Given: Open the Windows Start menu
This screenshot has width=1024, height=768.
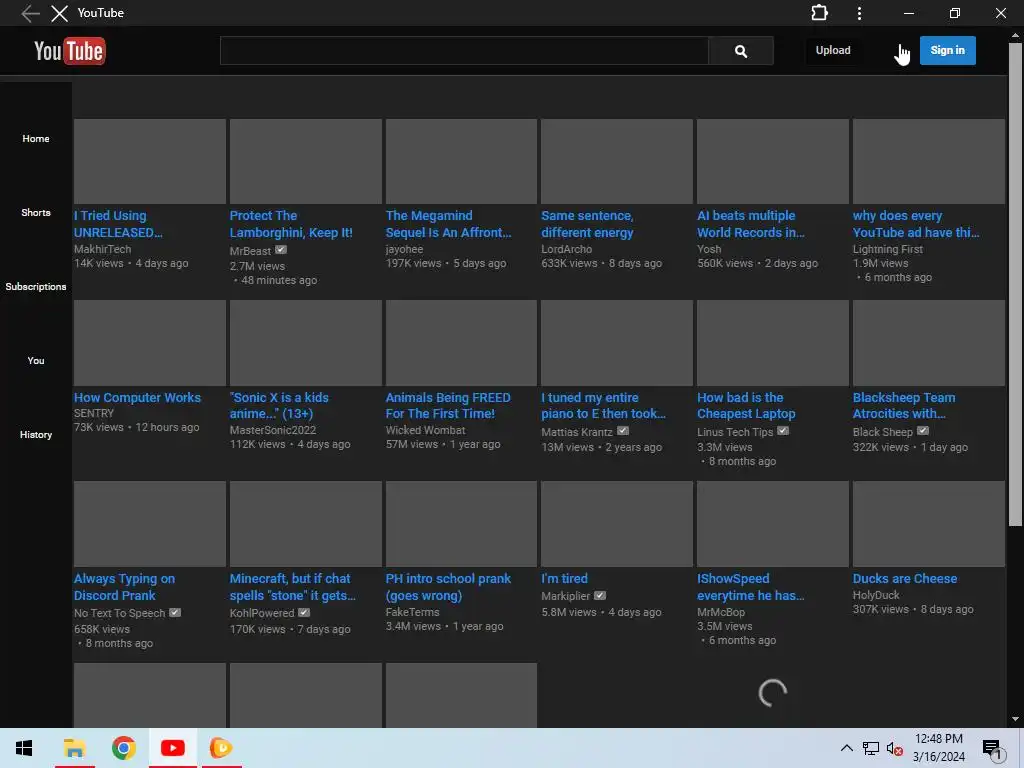Looking at the screenshot, I should pyautogui.click(x=24, y=748).
